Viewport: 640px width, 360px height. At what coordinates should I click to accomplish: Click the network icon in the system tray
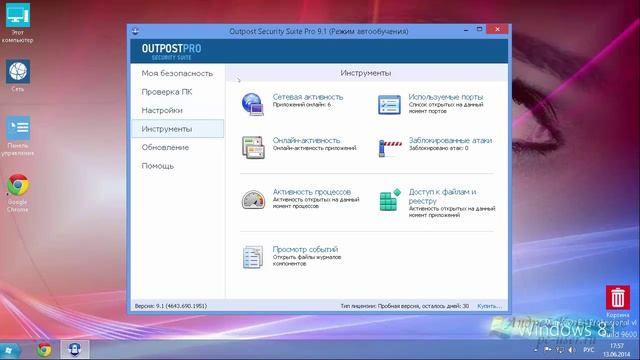(x=560, y=350)
